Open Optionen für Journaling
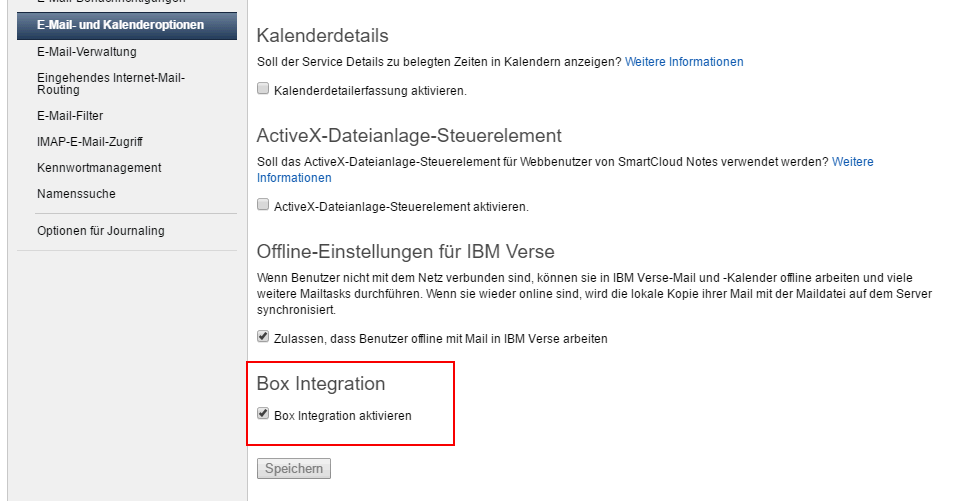This screenshot has height=501, width=962. (101, 231)
